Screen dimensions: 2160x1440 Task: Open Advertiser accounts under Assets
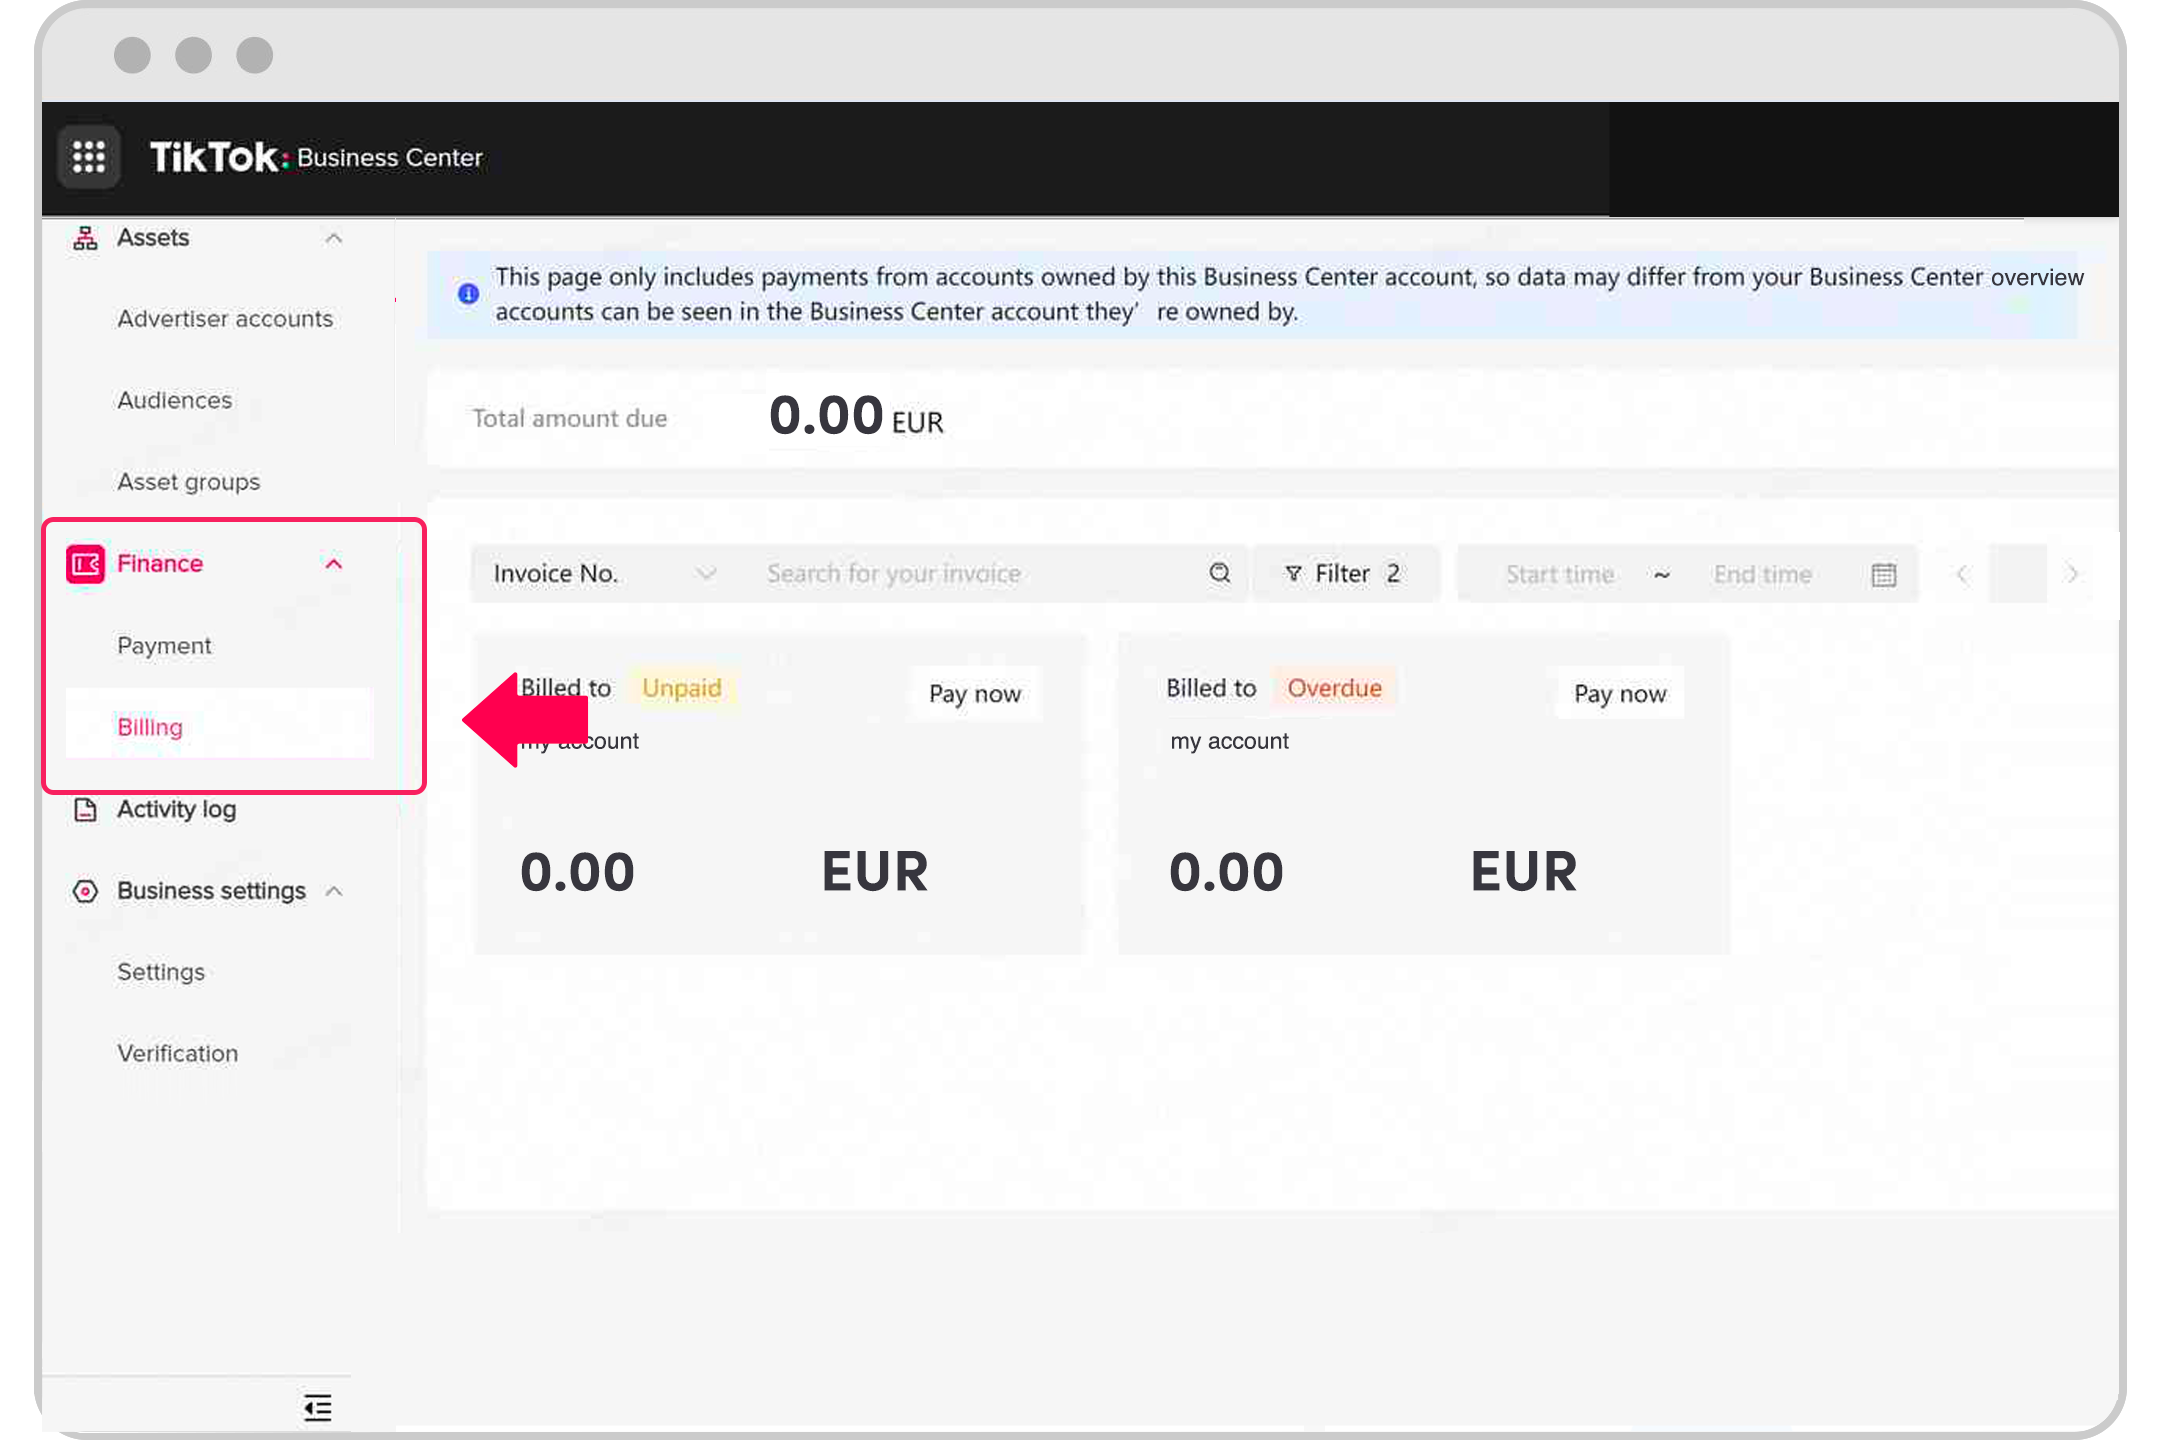225,318
